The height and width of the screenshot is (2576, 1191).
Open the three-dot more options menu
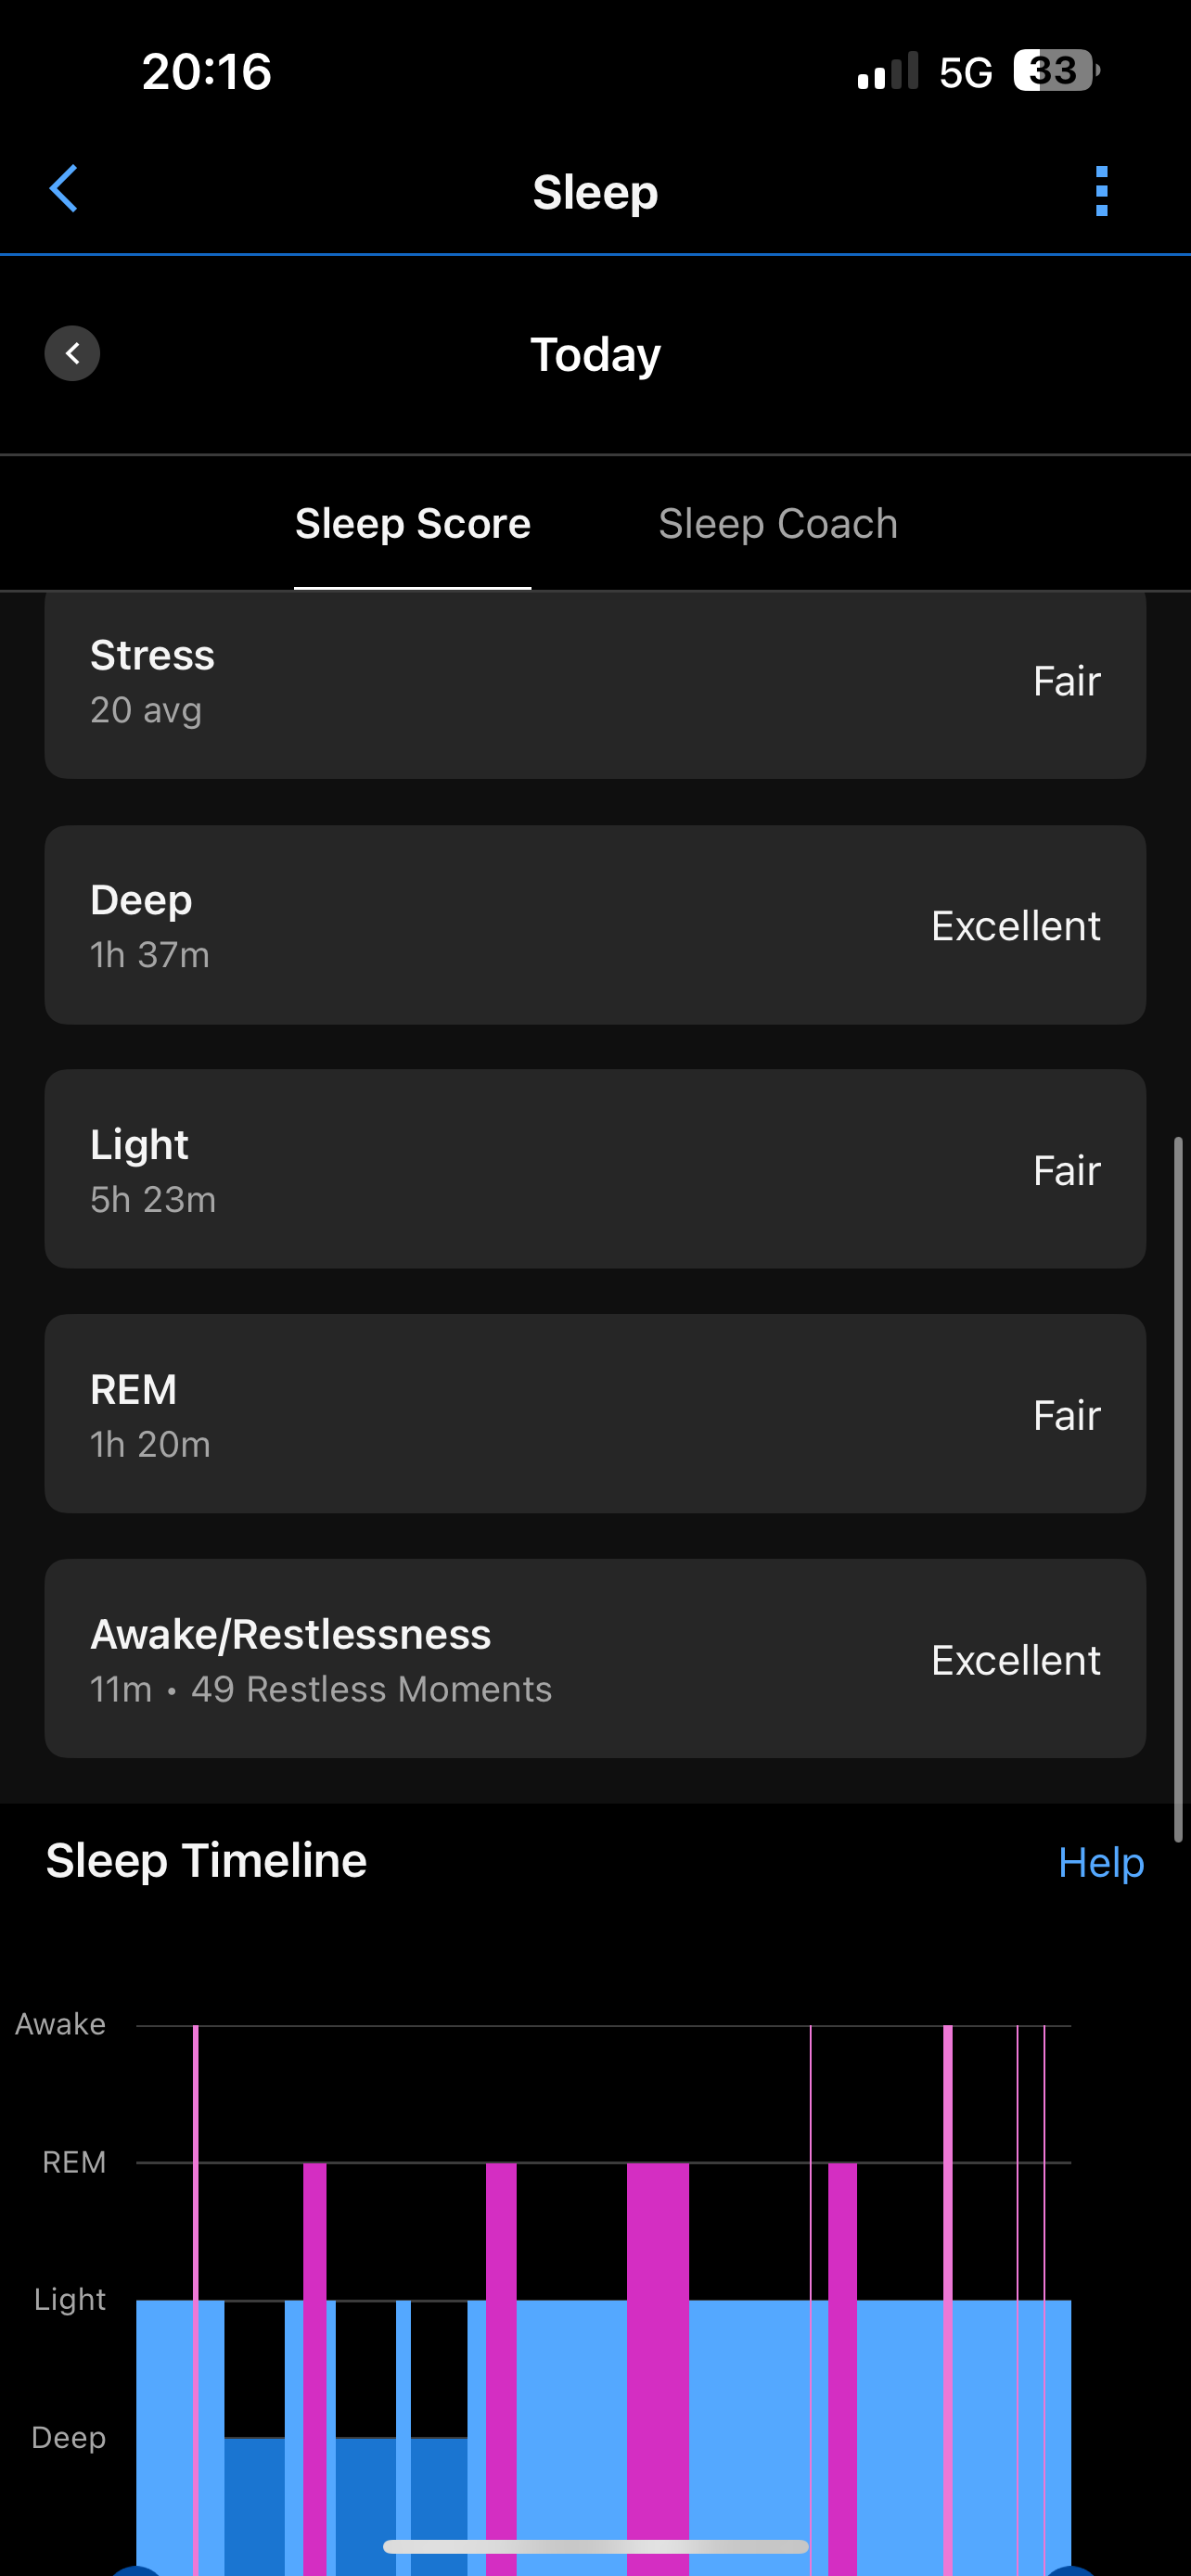pos(1101,190)
